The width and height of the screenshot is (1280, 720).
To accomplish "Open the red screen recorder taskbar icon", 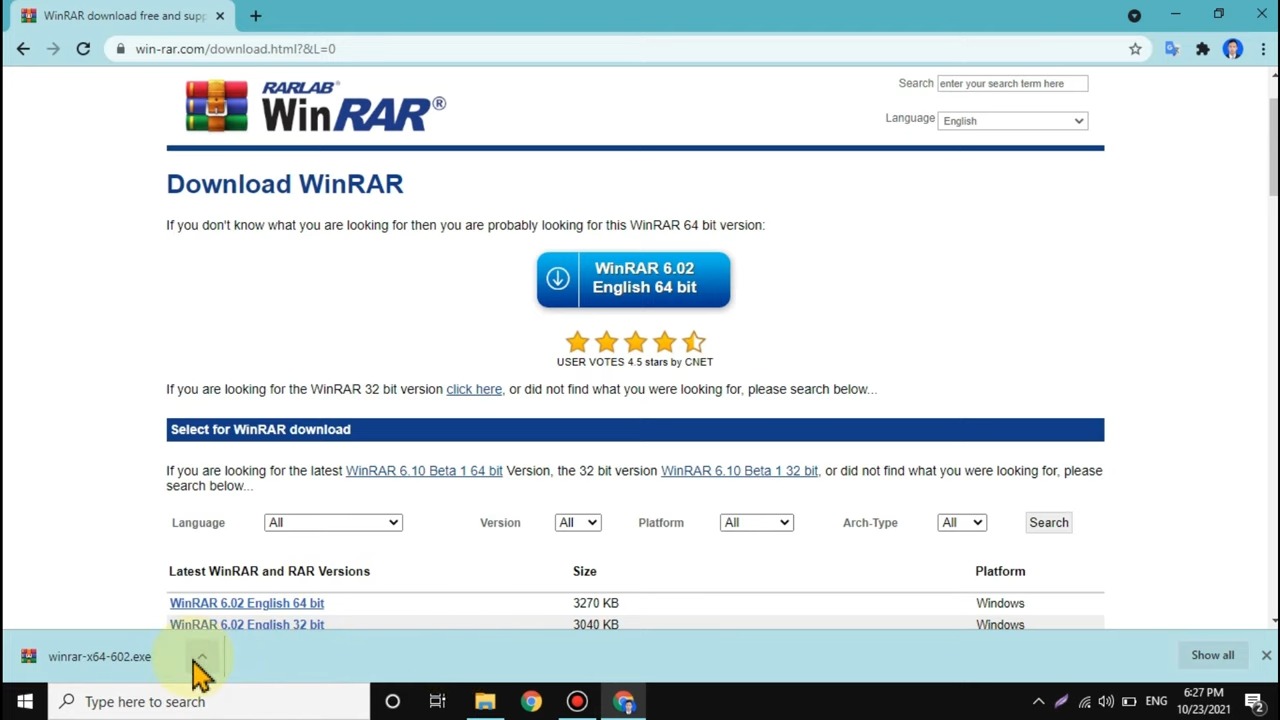I will click(x=577, y=701).
